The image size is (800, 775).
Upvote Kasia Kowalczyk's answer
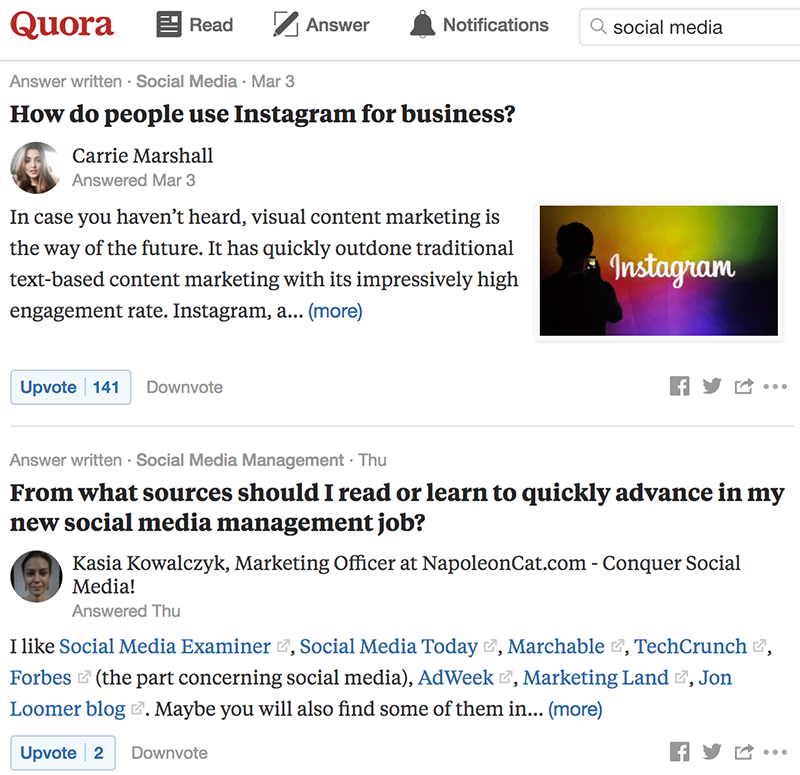coord(62,753)
